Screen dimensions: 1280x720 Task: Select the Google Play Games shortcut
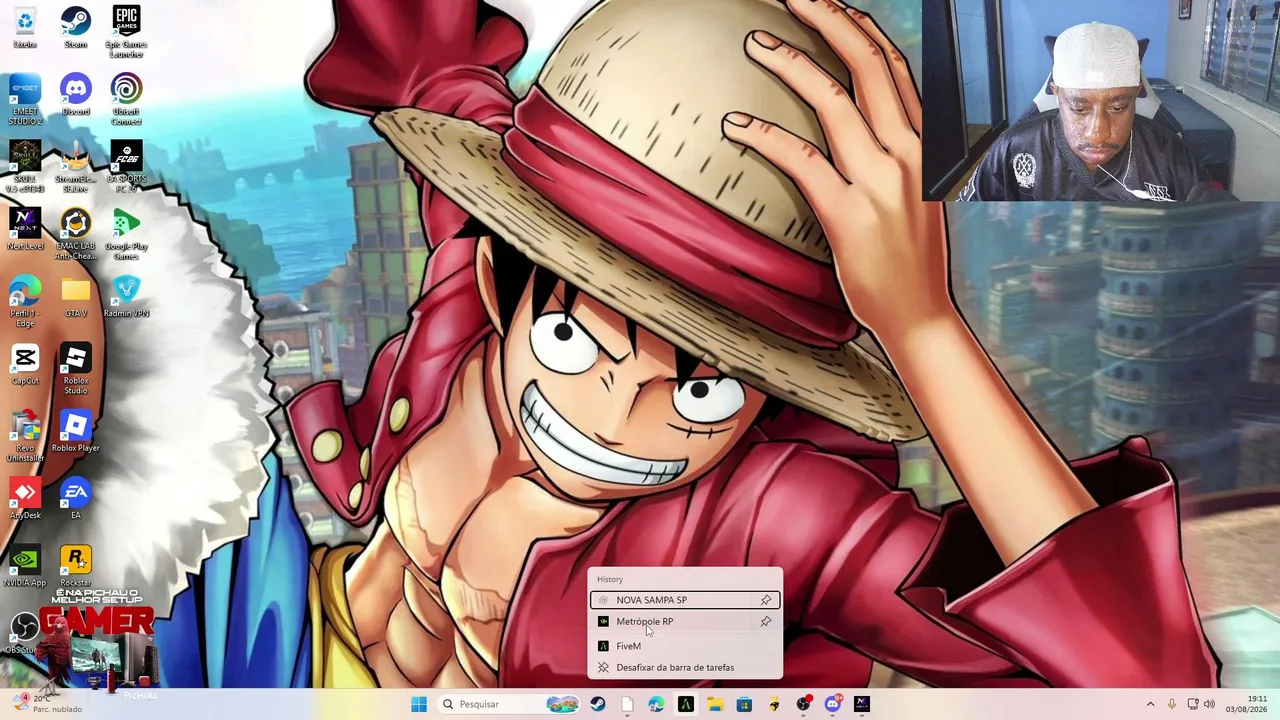126,234
